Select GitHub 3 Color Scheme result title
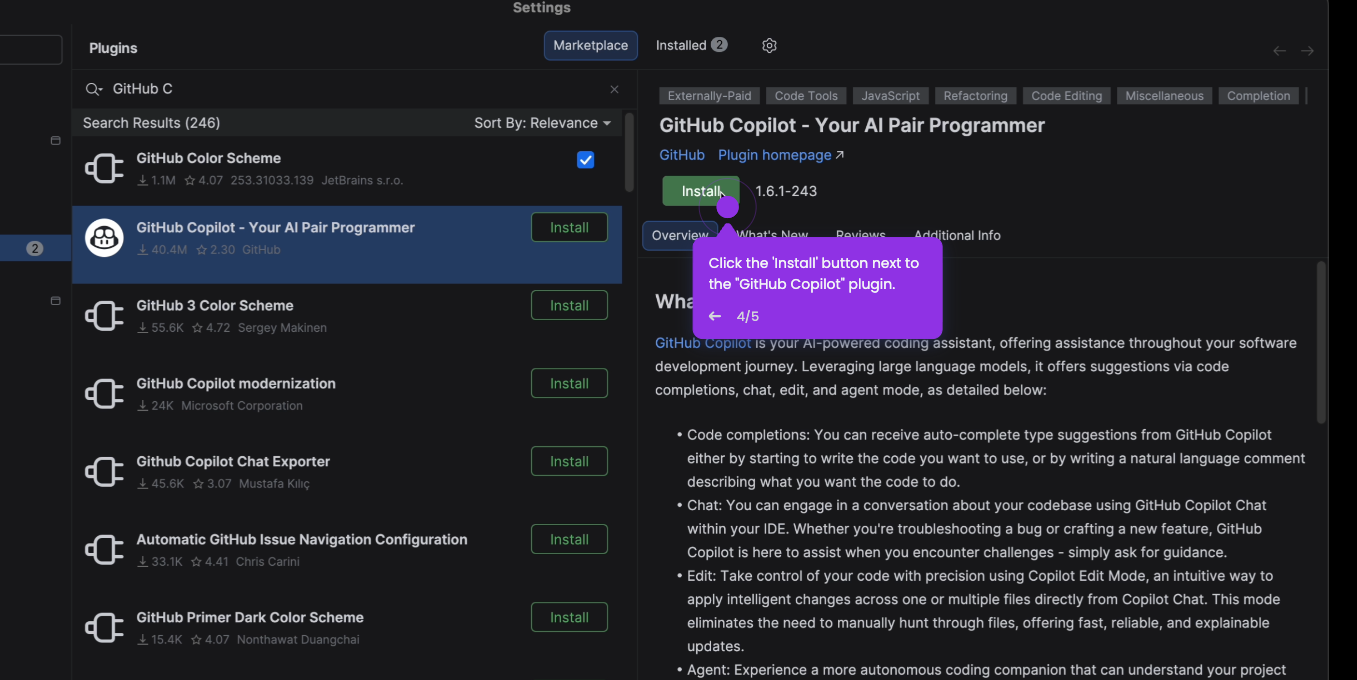The width and height of the screenshot is (1357, 680). pyautogui.click(x=215, y=305)
